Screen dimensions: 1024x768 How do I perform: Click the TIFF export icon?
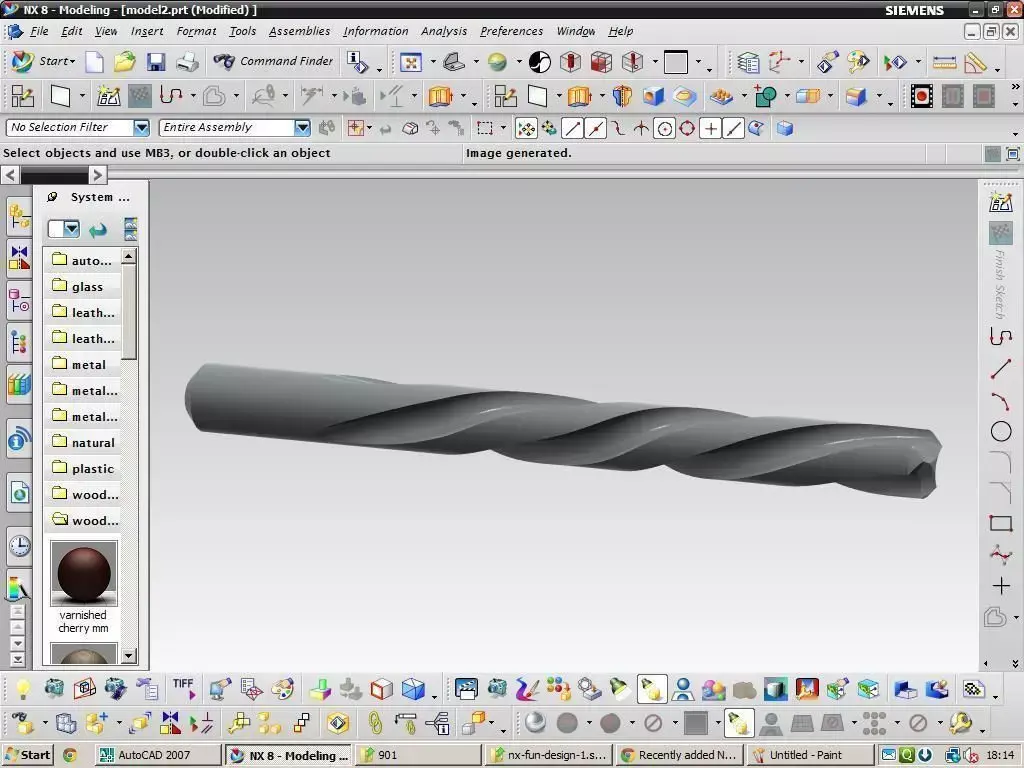click(184, 688)
